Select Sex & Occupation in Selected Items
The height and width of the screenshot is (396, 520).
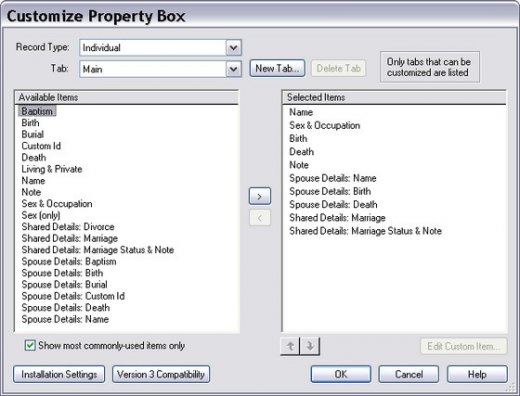coord(325,125)
